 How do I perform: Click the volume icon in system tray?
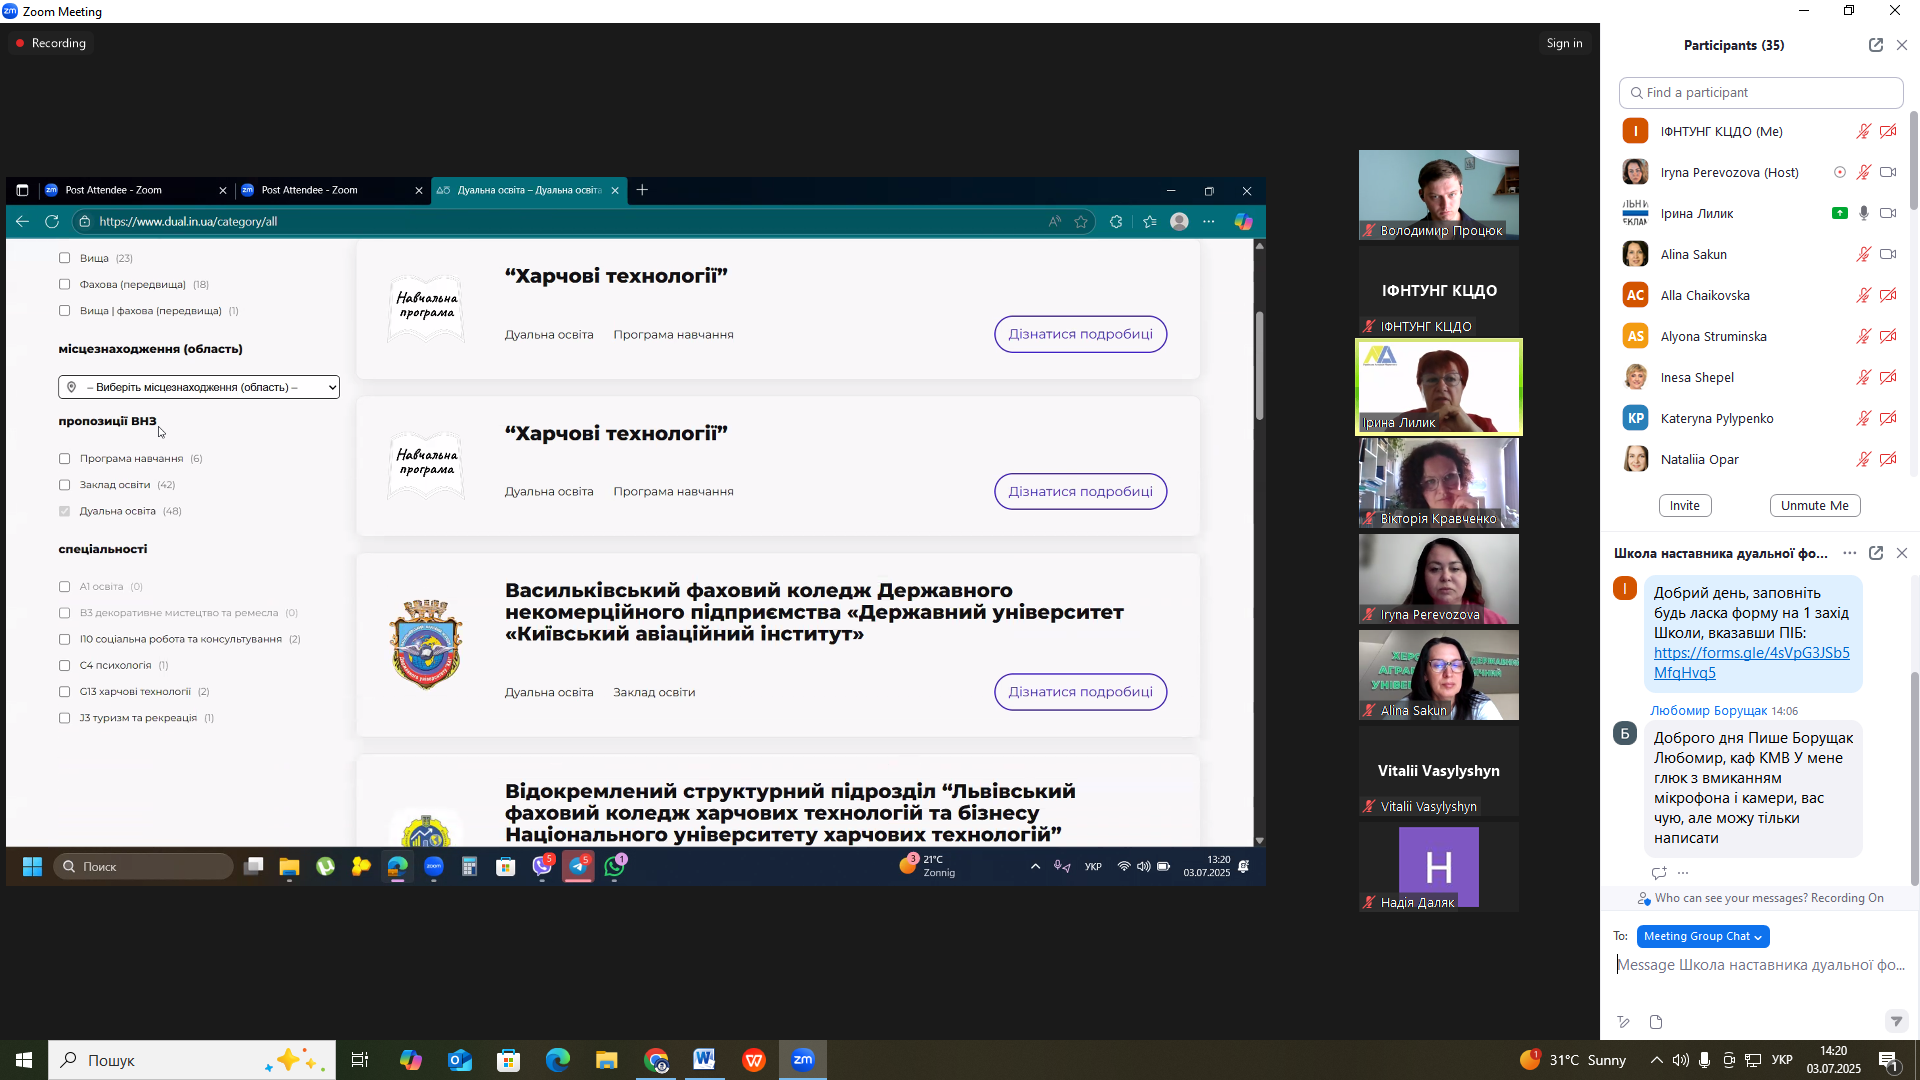pos(1680,1060)
